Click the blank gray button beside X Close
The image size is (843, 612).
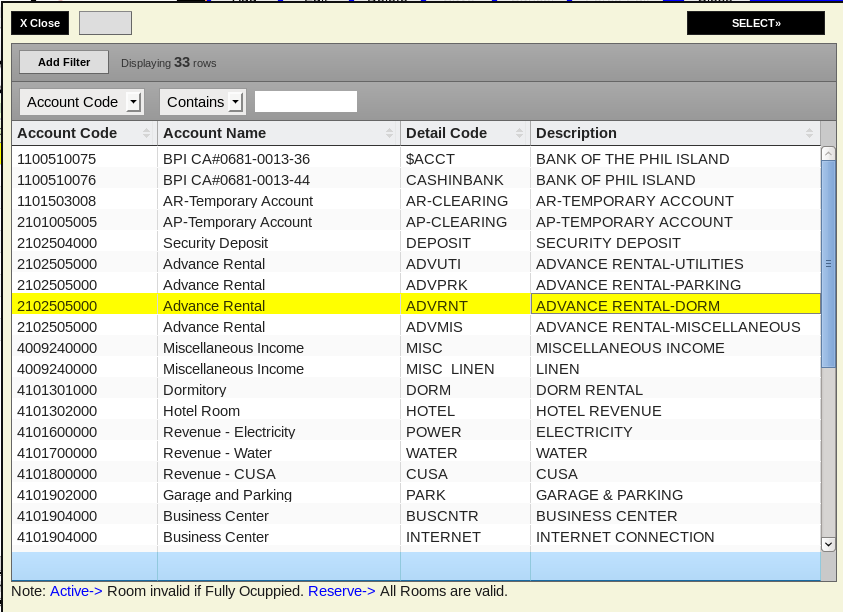(105, 23)
